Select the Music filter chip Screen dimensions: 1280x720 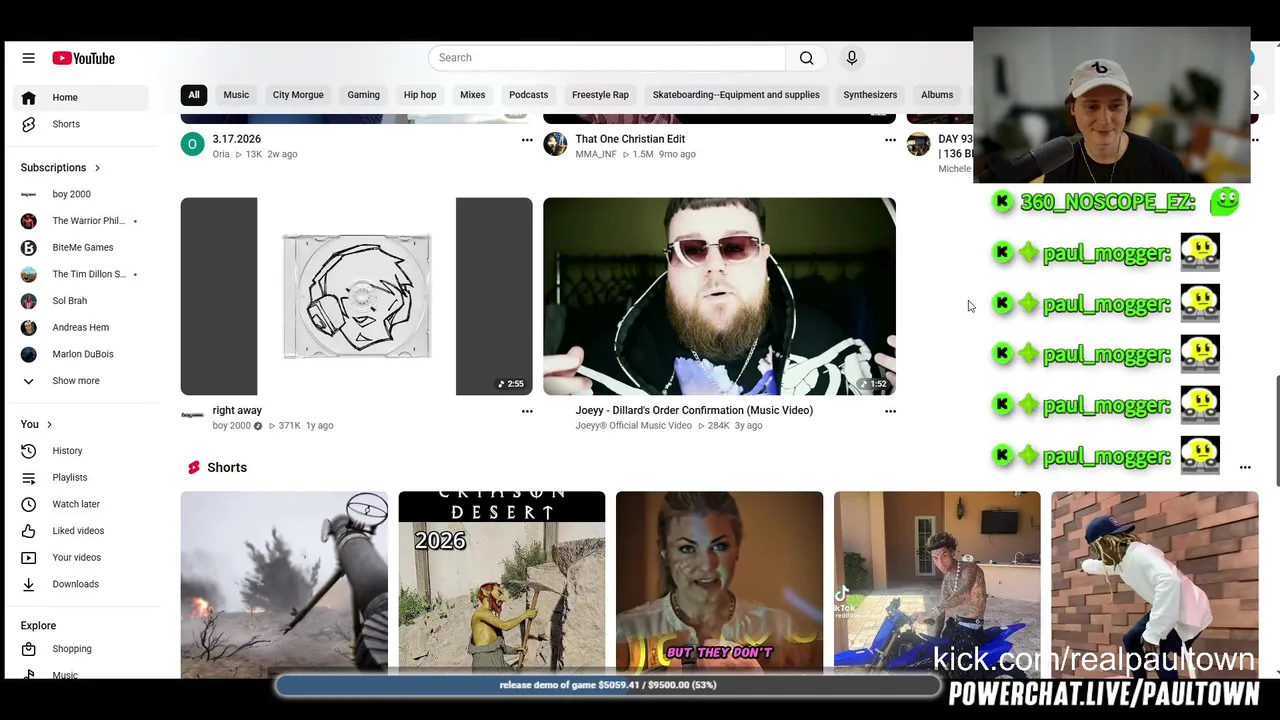(x=236, y=95)
